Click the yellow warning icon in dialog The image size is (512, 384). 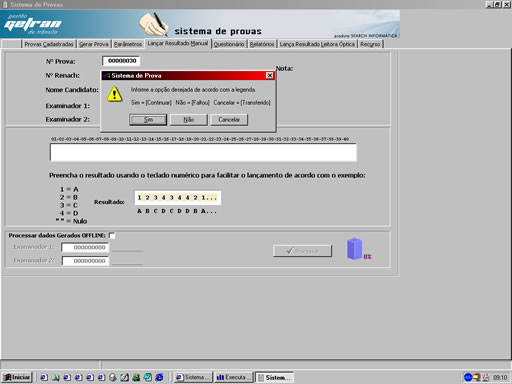pyautogui.click(x=115, y=94)
